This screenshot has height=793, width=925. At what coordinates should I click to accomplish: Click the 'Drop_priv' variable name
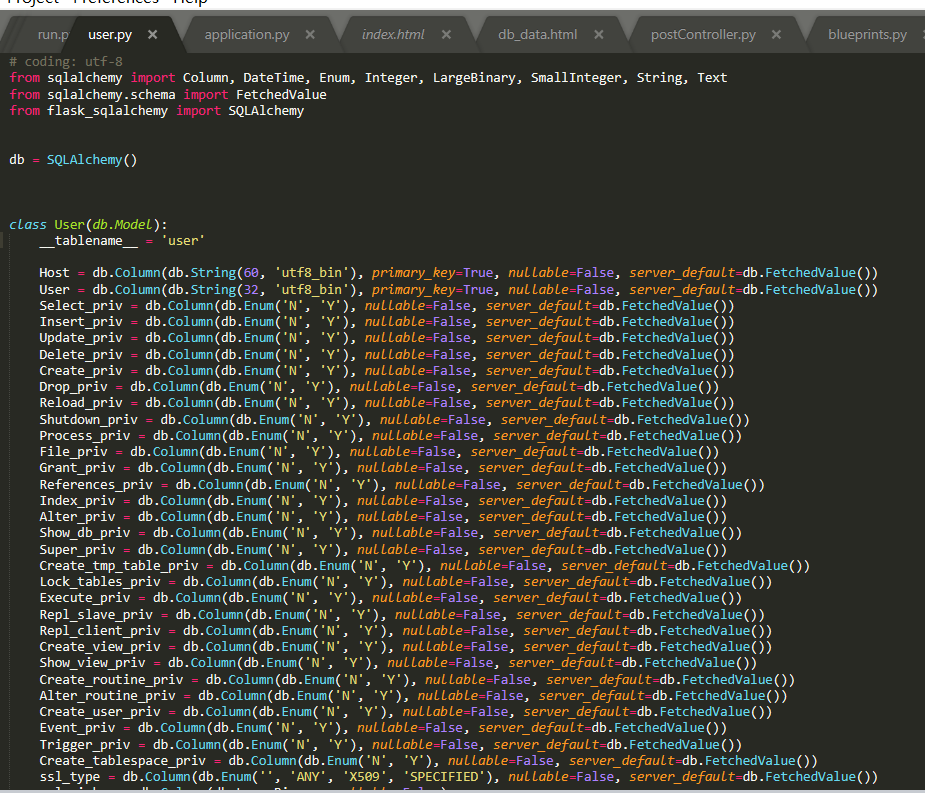(73, 387)
